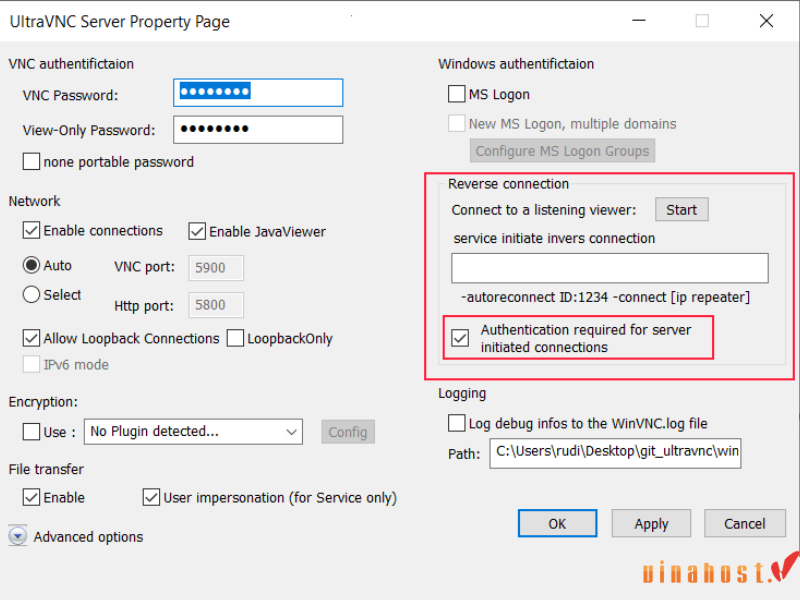This screenshot has width=800, height=600.
Task: Click the Configure MS Logon Groups button
Action: [562, 151]
